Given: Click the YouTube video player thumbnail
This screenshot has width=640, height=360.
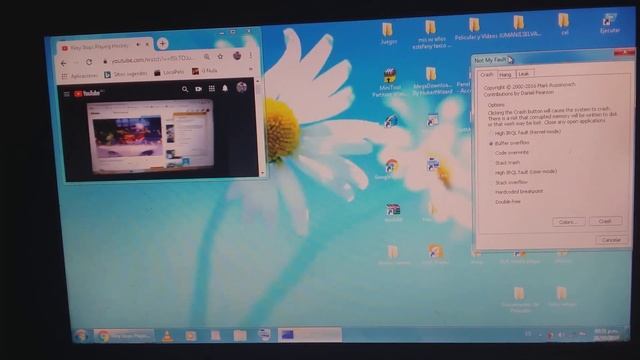Looking at the screenshot, I should pyautogui.click(x=150, y=136).
